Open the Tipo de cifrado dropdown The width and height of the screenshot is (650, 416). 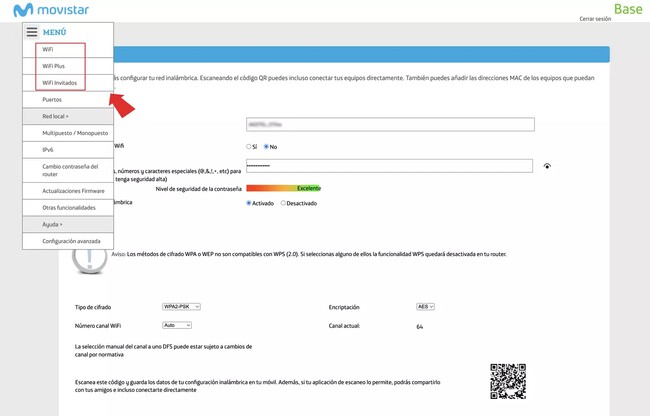pos(181,307)
